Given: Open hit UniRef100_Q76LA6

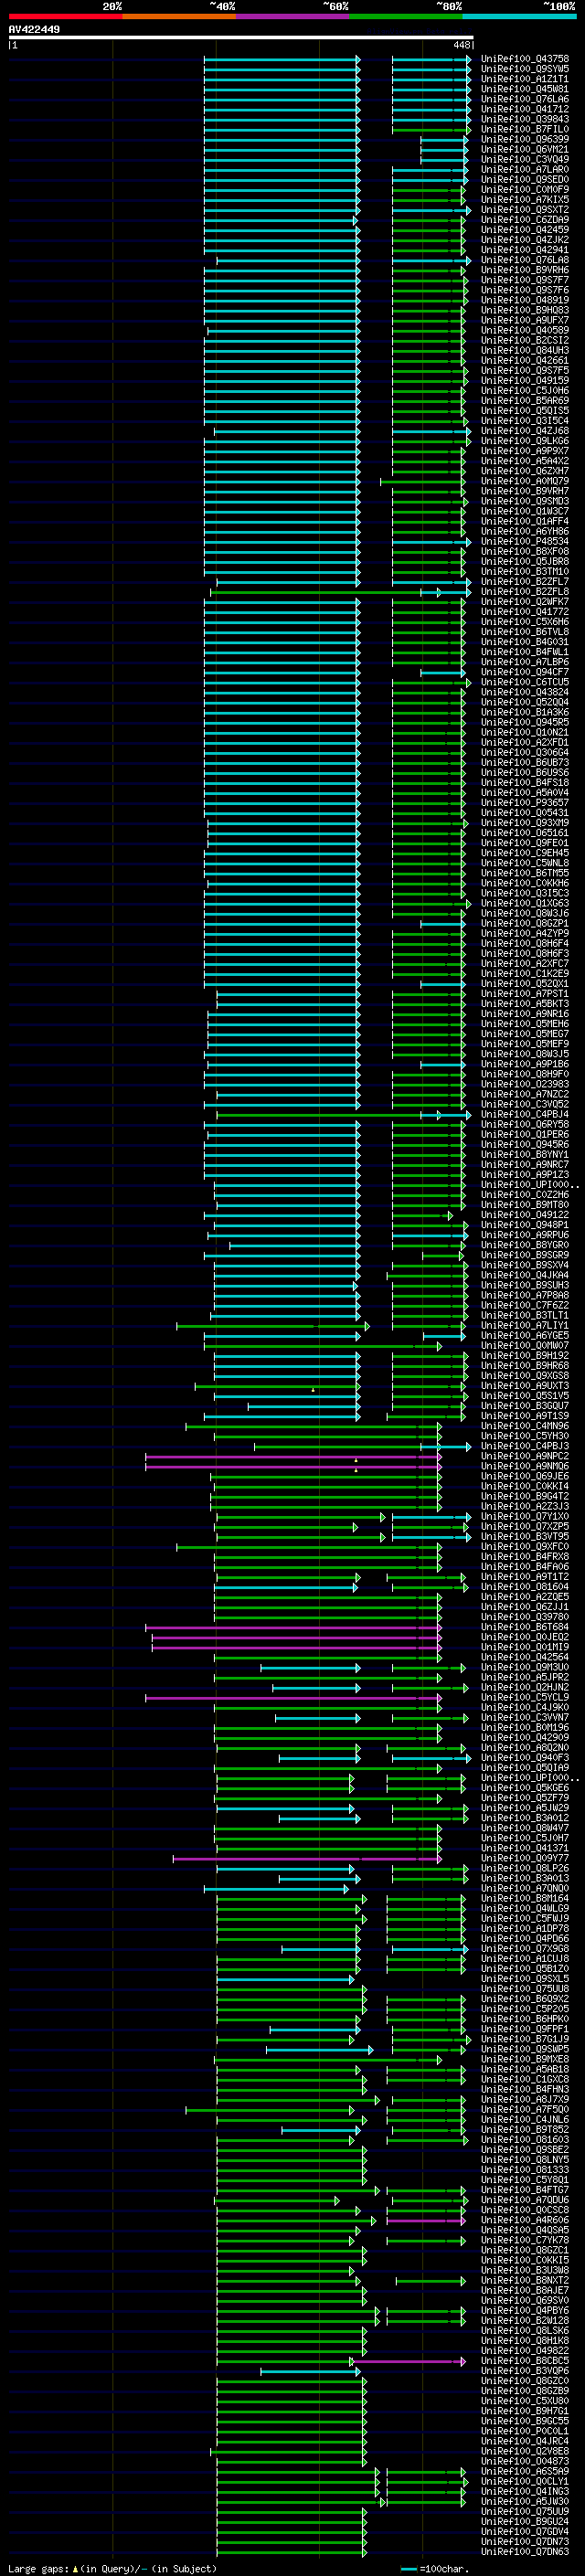Looking at the screenshot, I should click(x=525, y=99).
